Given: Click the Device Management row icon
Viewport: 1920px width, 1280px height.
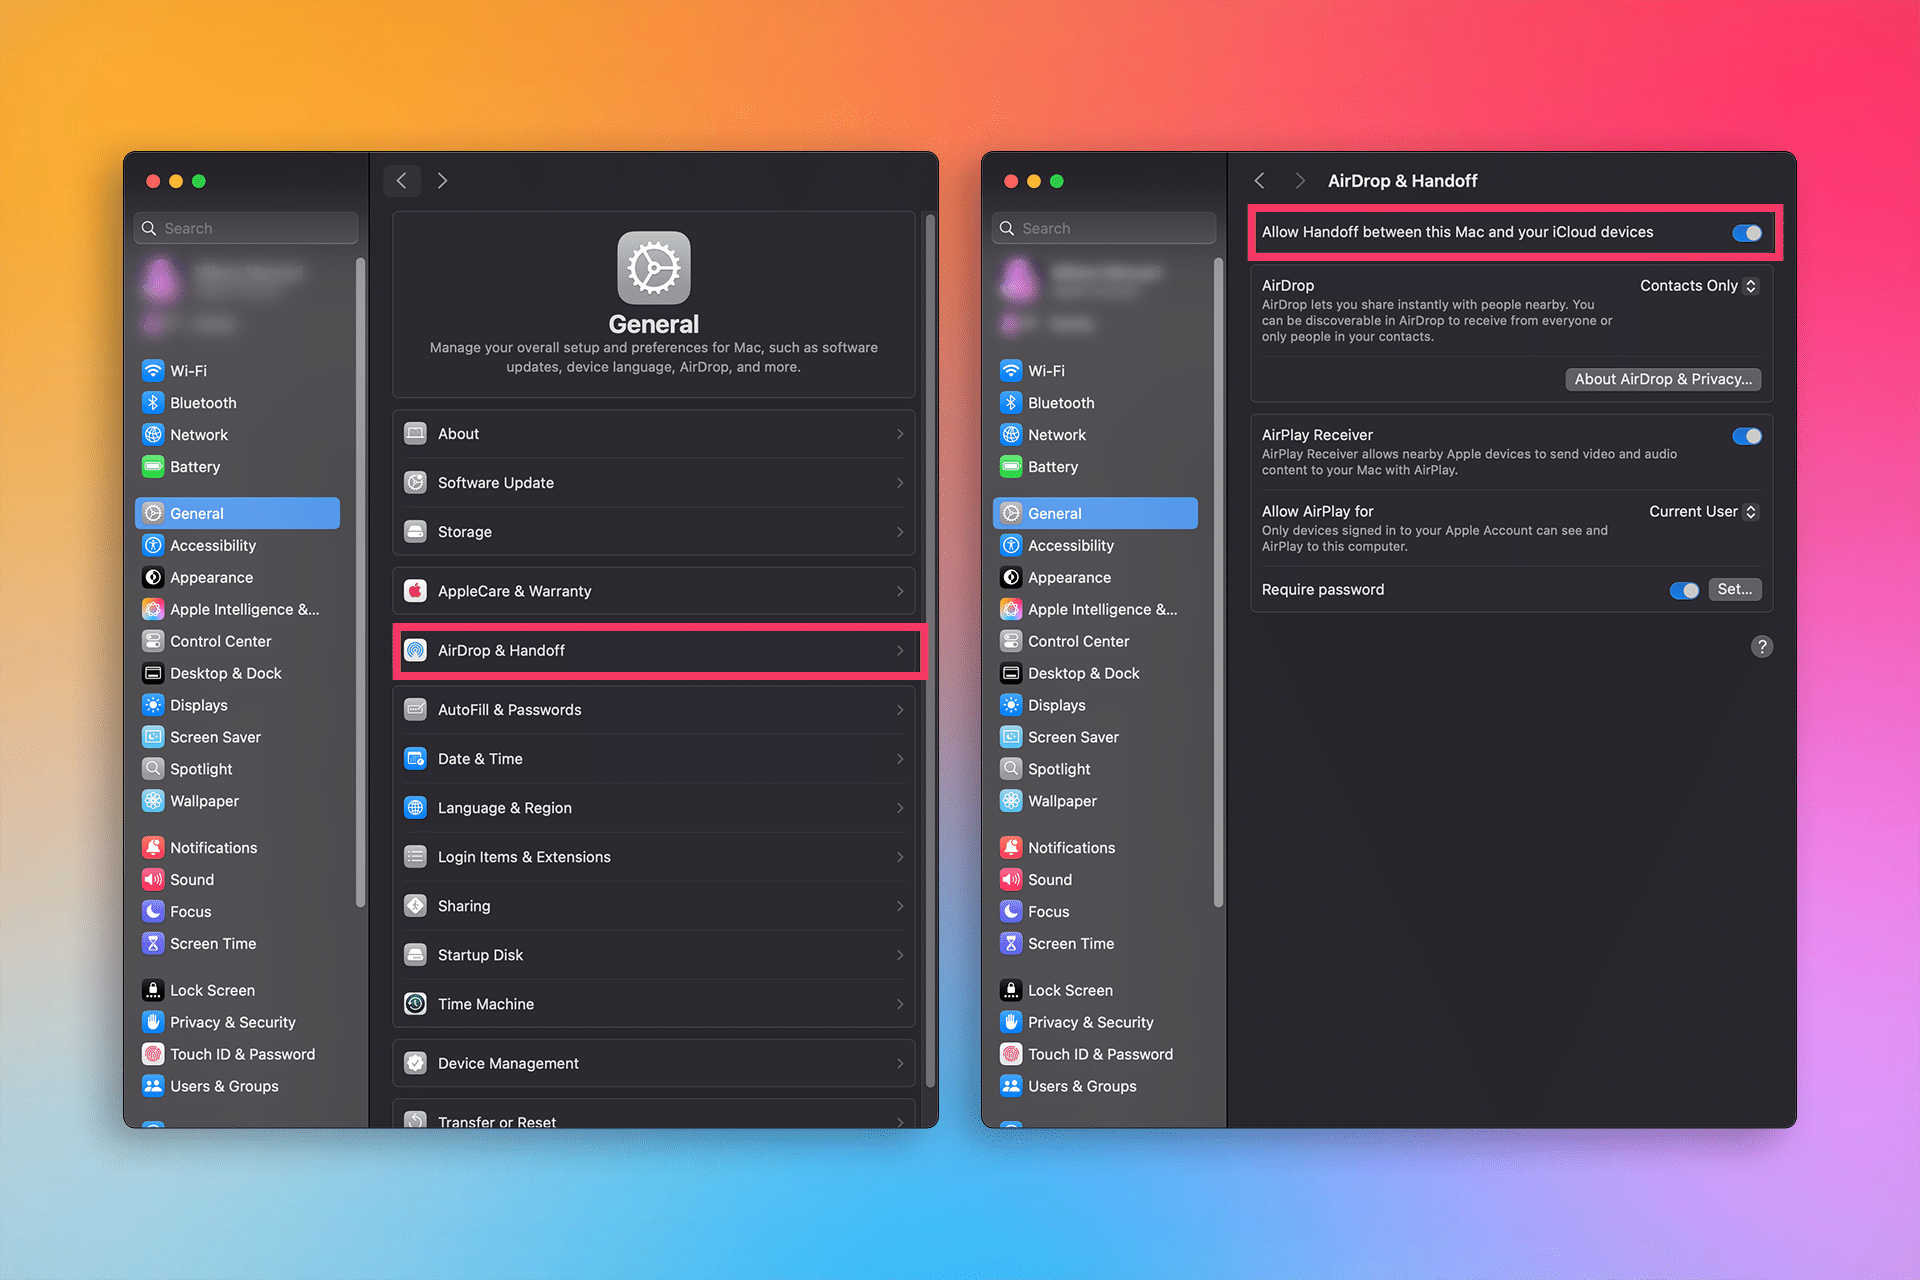Looking at the screenshot, I should (x=416, y=1064).
